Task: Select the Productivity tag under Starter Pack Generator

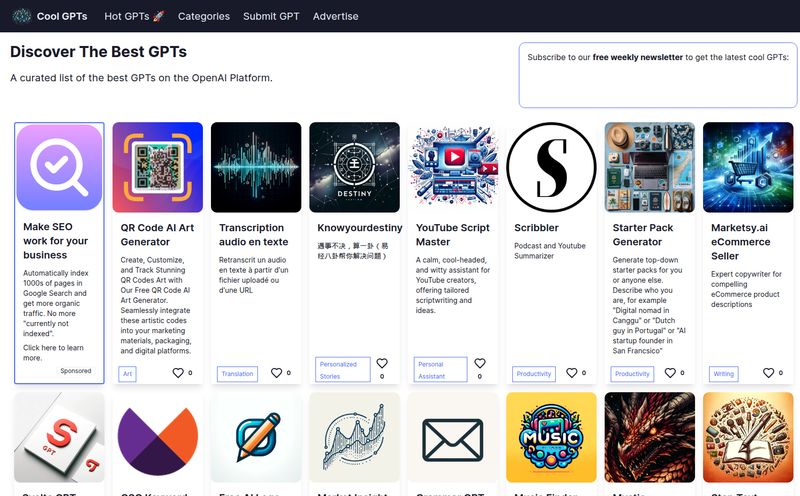Action: [632, 374]
